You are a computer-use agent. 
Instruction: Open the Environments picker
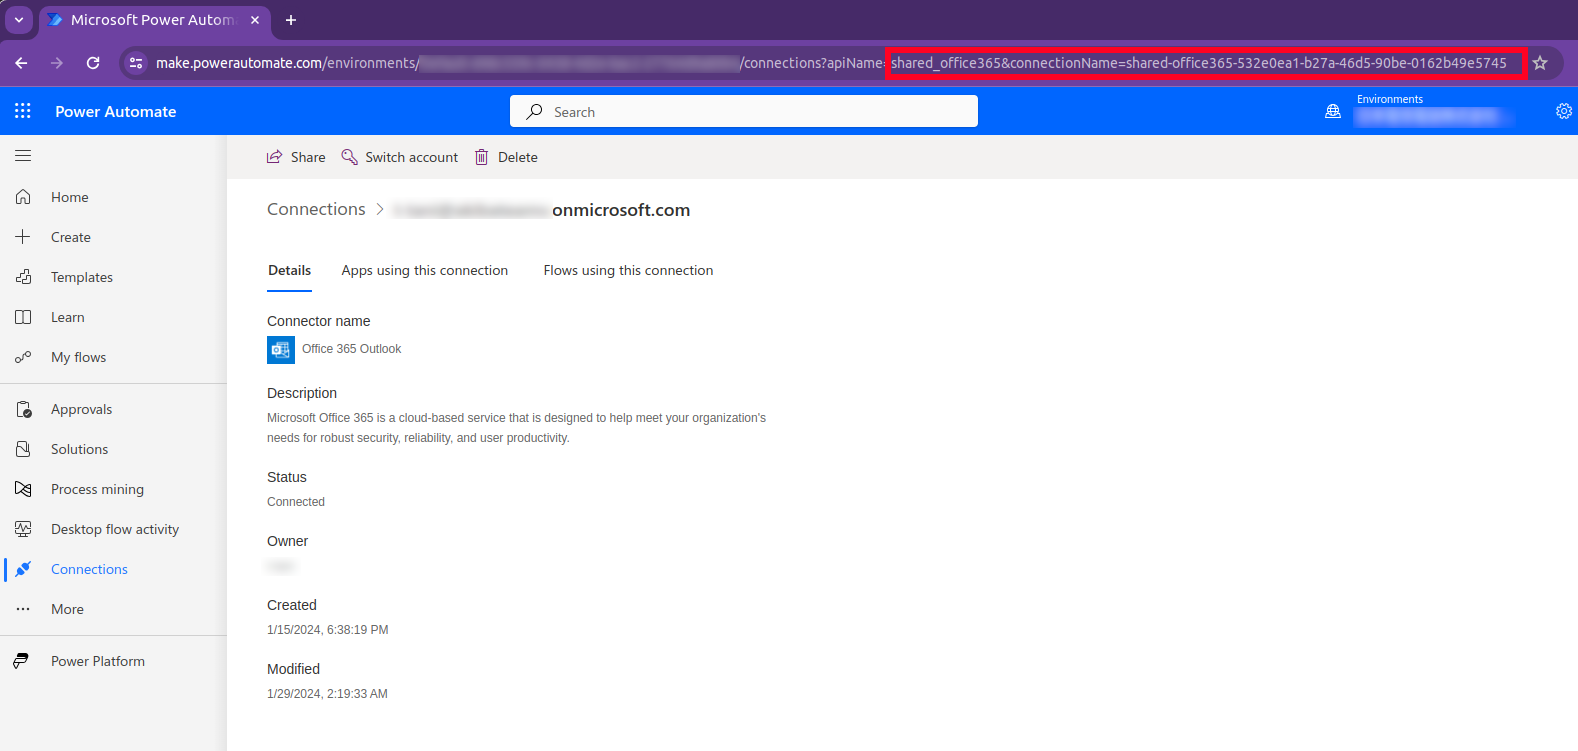point(1433,111)
